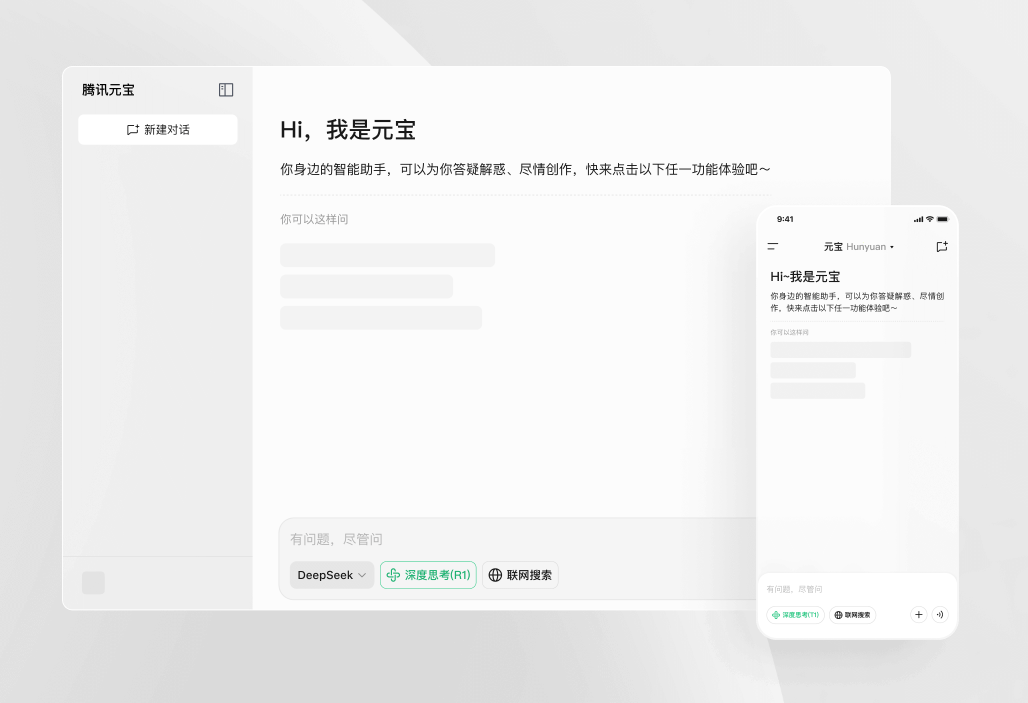Image resolution: width=1028 pixels, height=703 pixels.
Task: Click the Hi，我是元宝 heading
Action: click(x=348, y=130)
